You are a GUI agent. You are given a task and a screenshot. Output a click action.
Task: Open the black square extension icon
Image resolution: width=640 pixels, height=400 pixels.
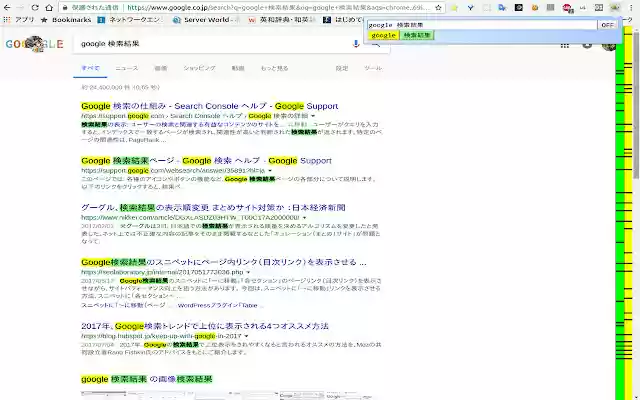518,8
